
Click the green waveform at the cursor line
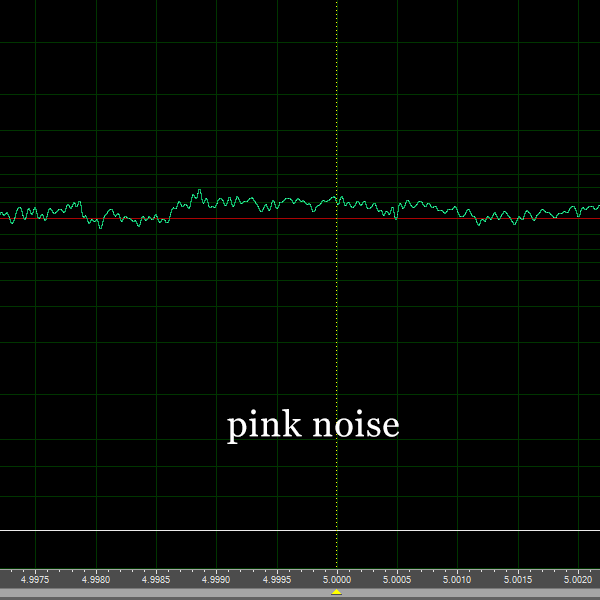(x=337, y=198)
